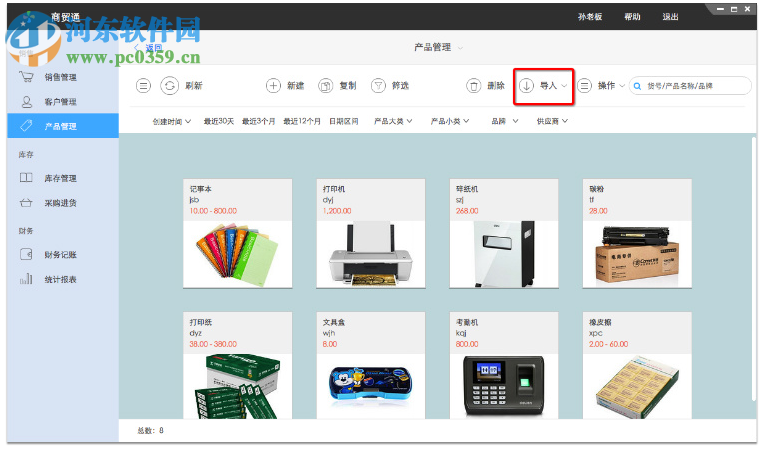Image resolution: width=761 pixels, height=454 pixels.
Task: Open 客户管理 in the sidebar
Action: tap(63, 101)
